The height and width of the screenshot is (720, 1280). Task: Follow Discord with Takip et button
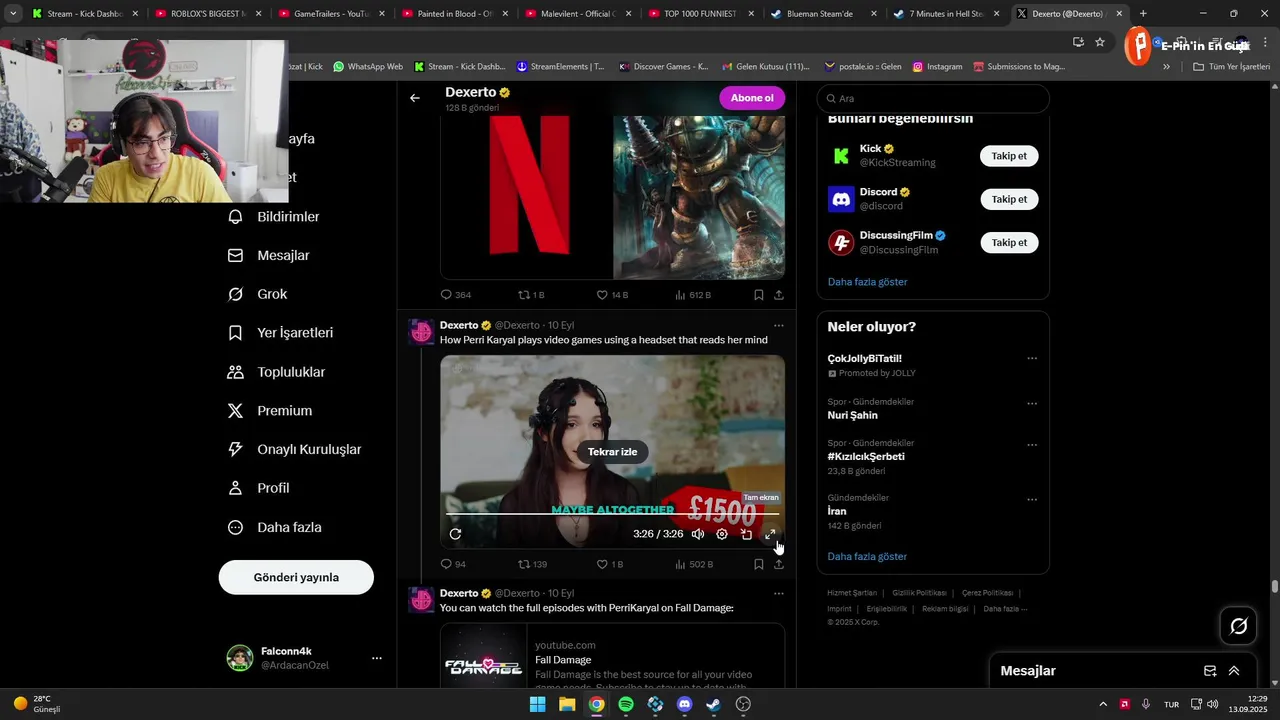[x=1009, y=199]
